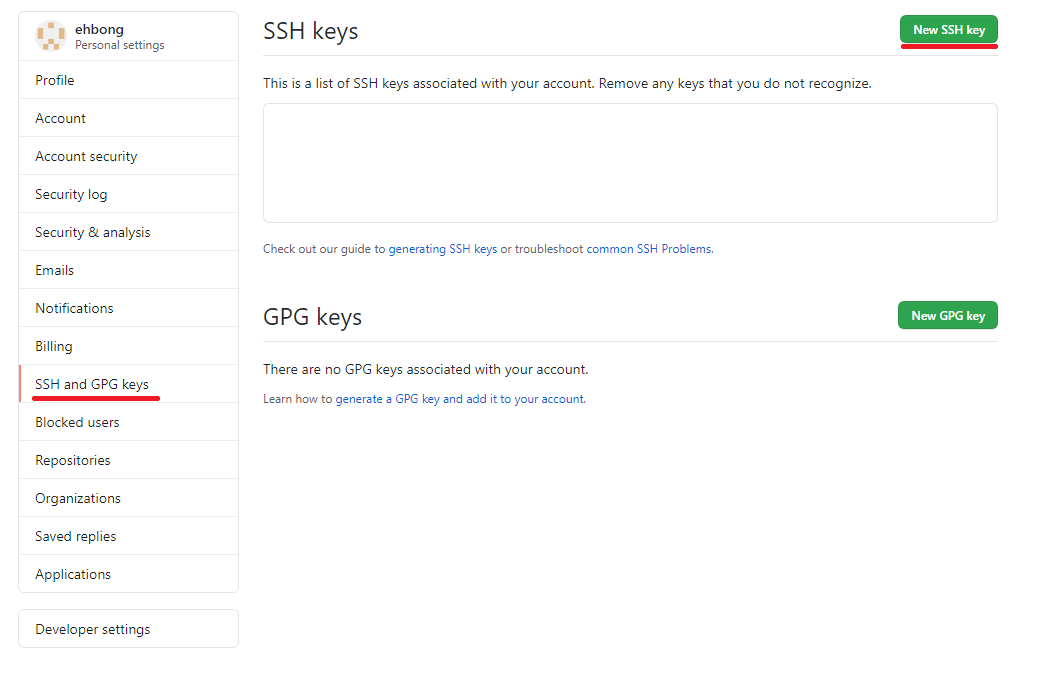
Task: Open the common SSH Problems troubleshooting link
Action: click(x=648, y=248)
